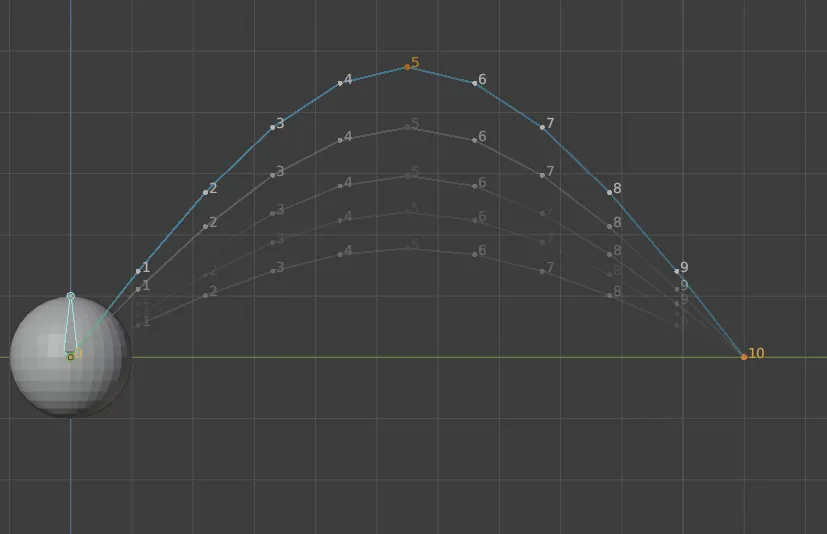Select the gray sphere mesh object
This screenshot has width=827, height=534.
(70, 357)
